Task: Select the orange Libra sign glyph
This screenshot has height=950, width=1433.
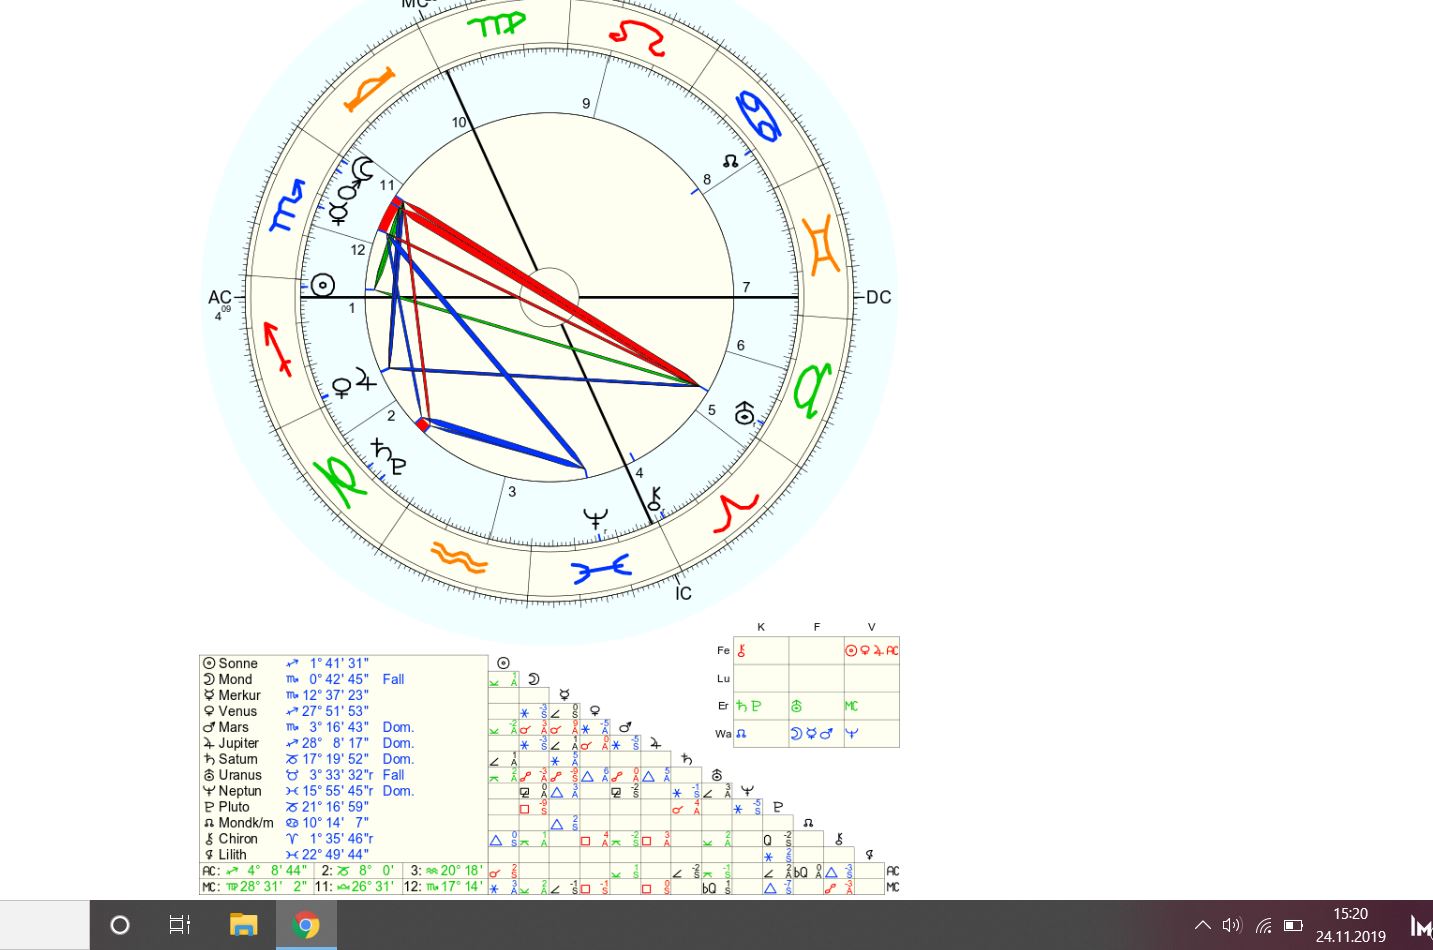Action: point(370,90)
